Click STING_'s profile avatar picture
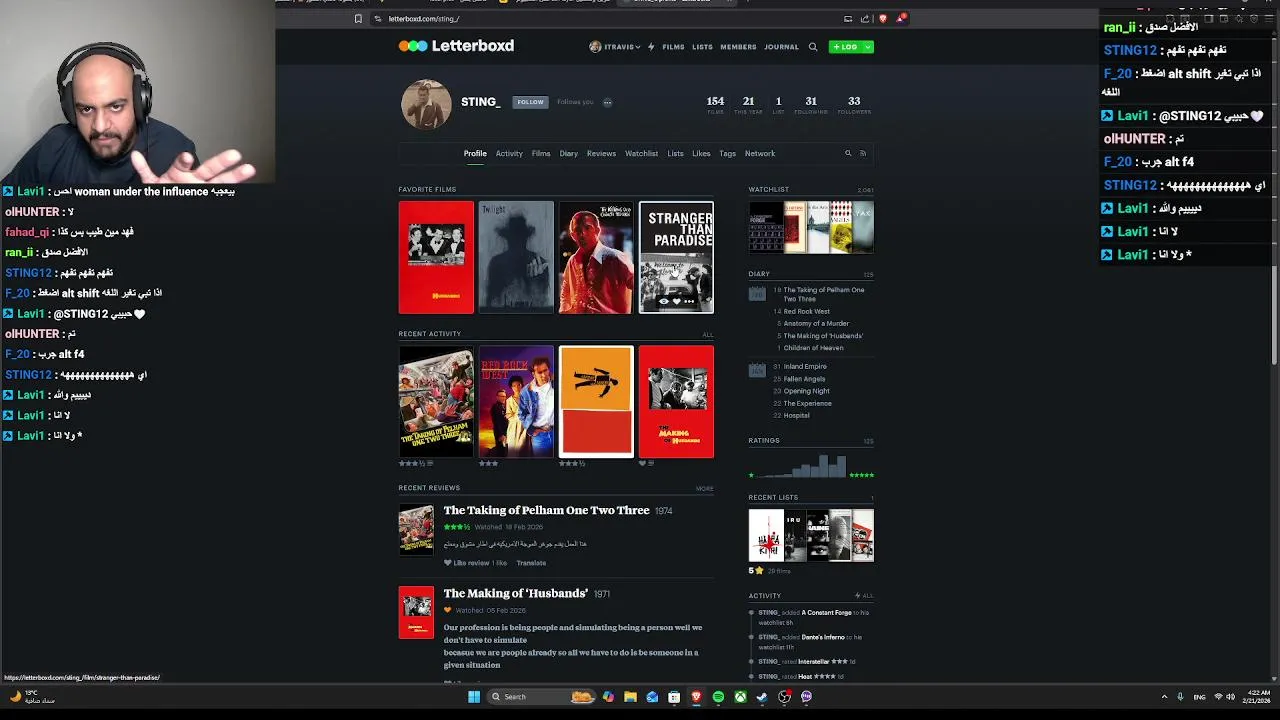Screen dimensions: 1280x720 pyautogui.click(x=426, y=104)
